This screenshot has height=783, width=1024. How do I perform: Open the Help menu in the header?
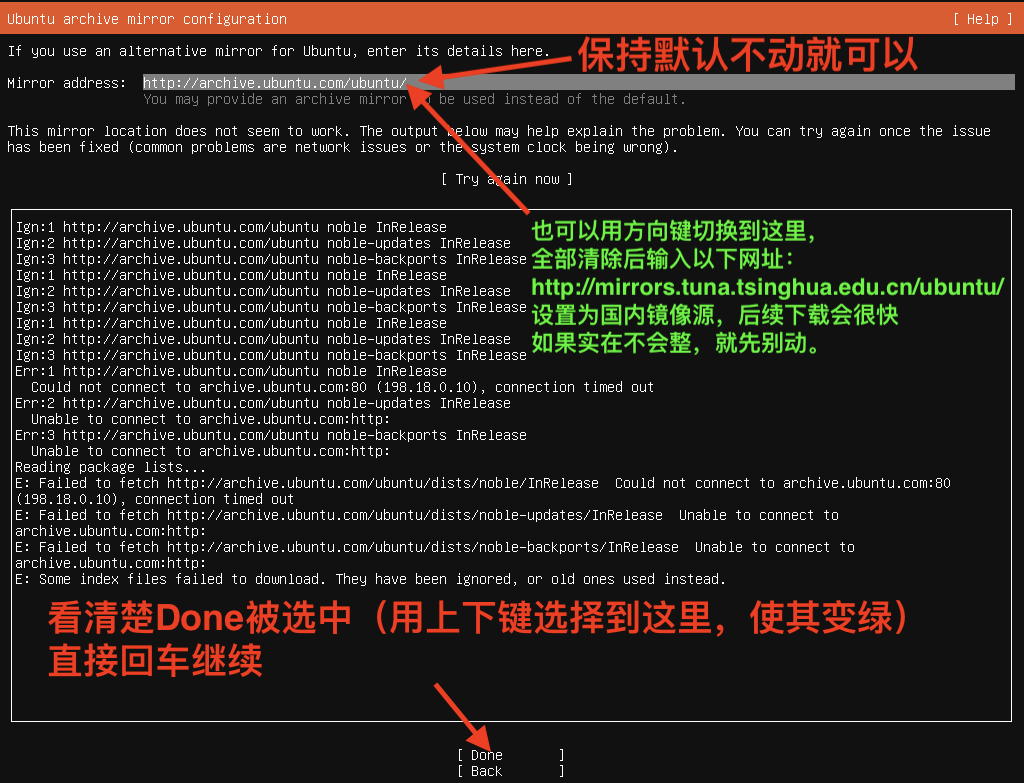coord(982,19)
